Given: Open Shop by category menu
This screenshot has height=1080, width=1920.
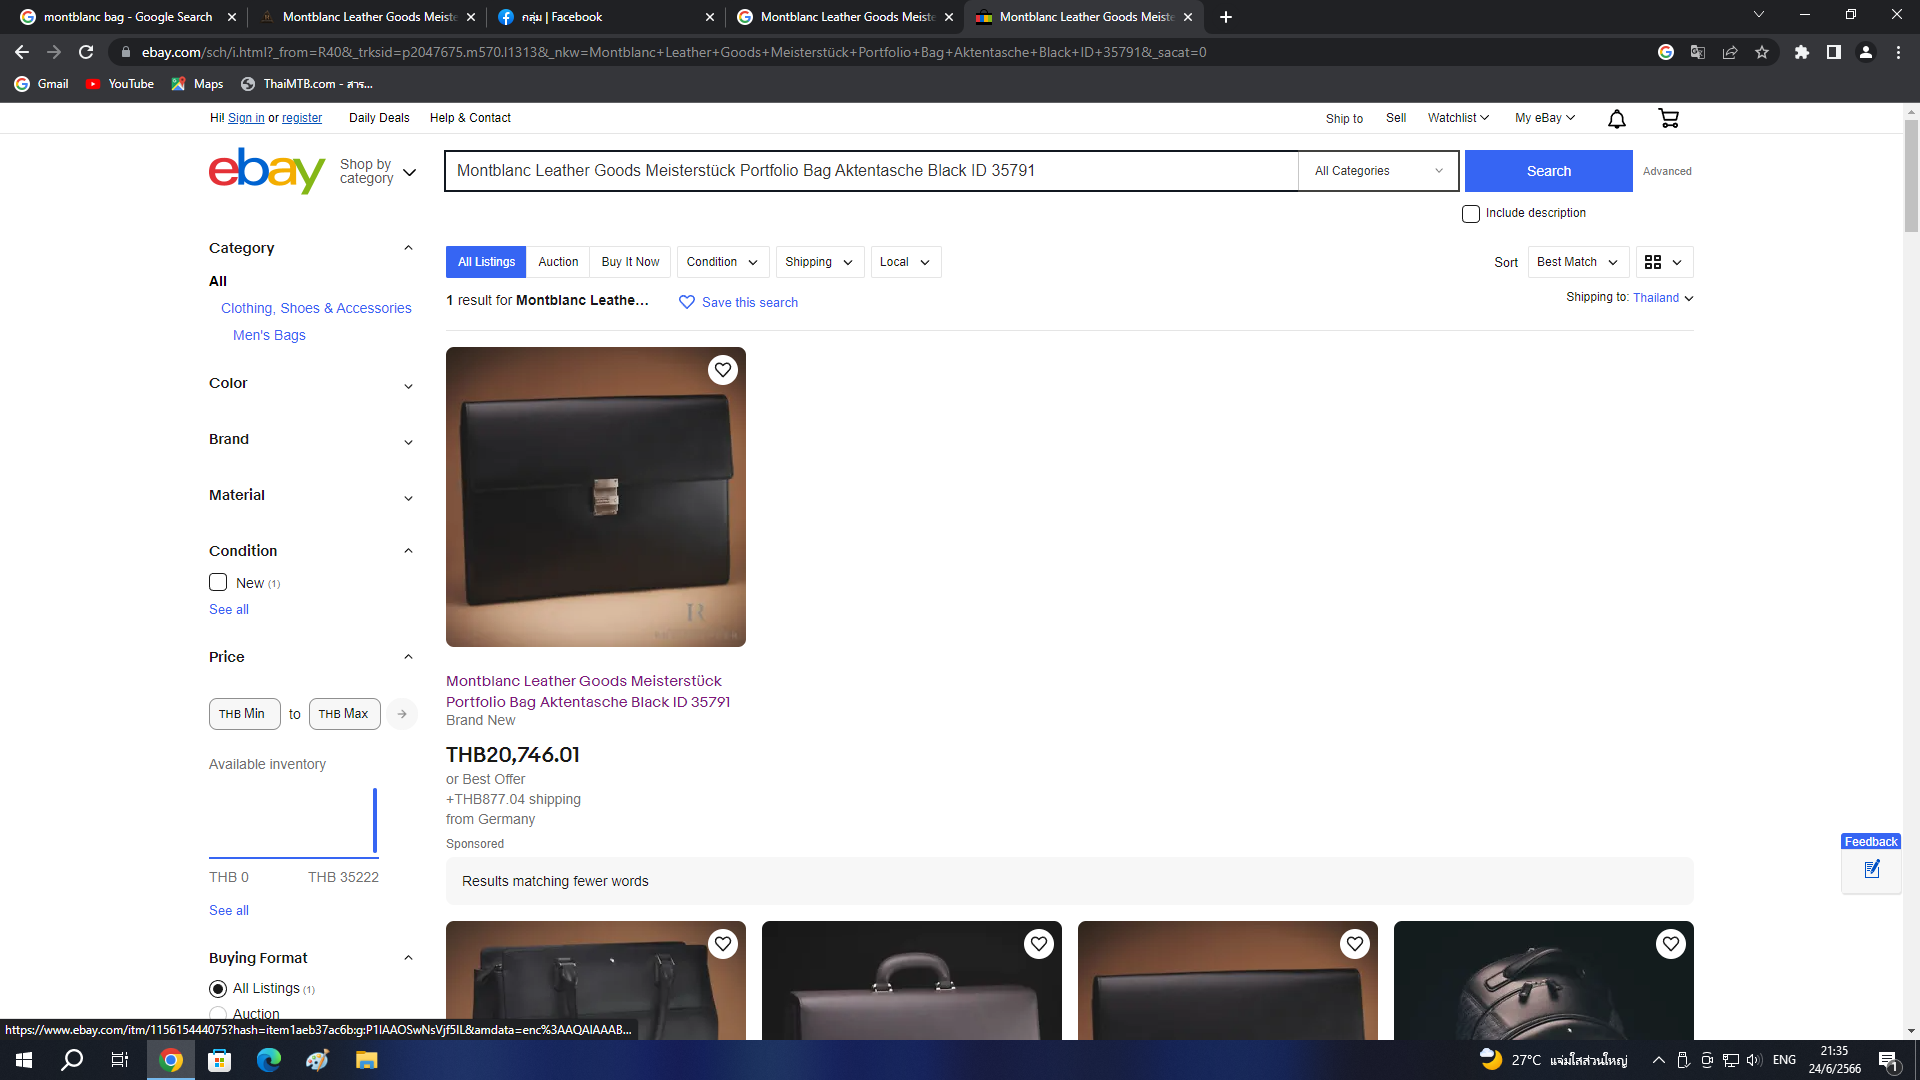Looking at the screenshot, I should 378,171.
